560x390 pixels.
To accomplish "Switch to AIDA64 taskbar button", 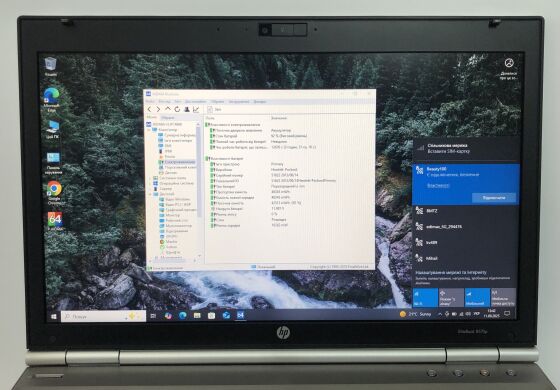I will pos(241,316).
